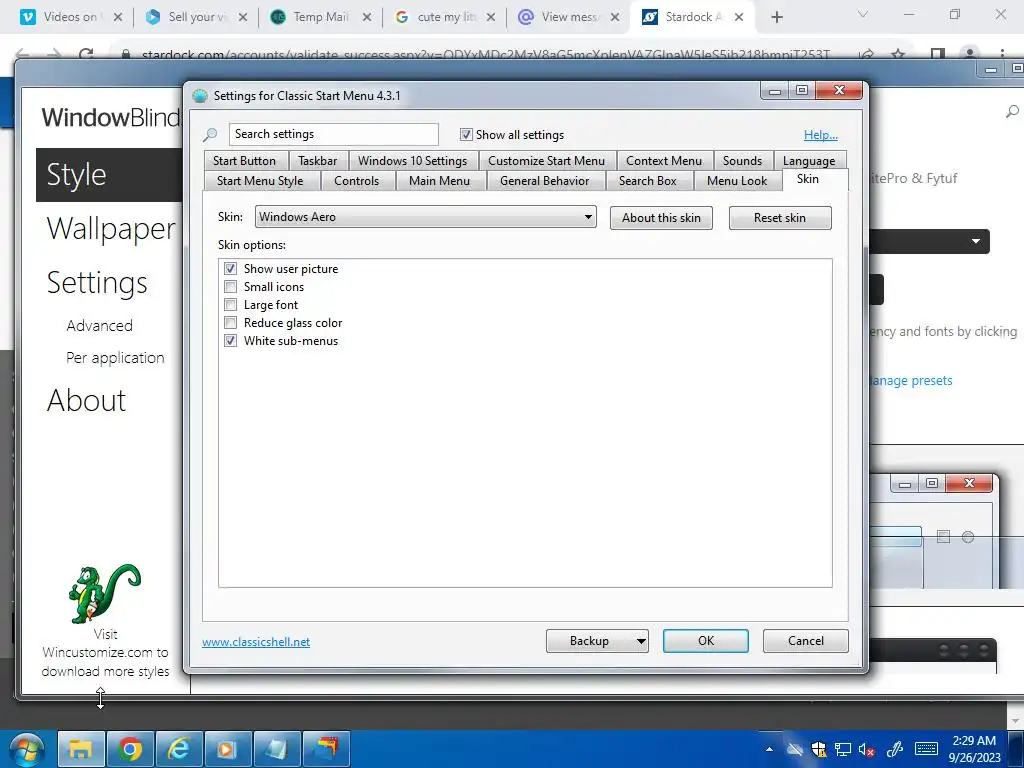1024x768 pixels.
Task: Show hidden tray icons arrow
Action: click(769, 750)
